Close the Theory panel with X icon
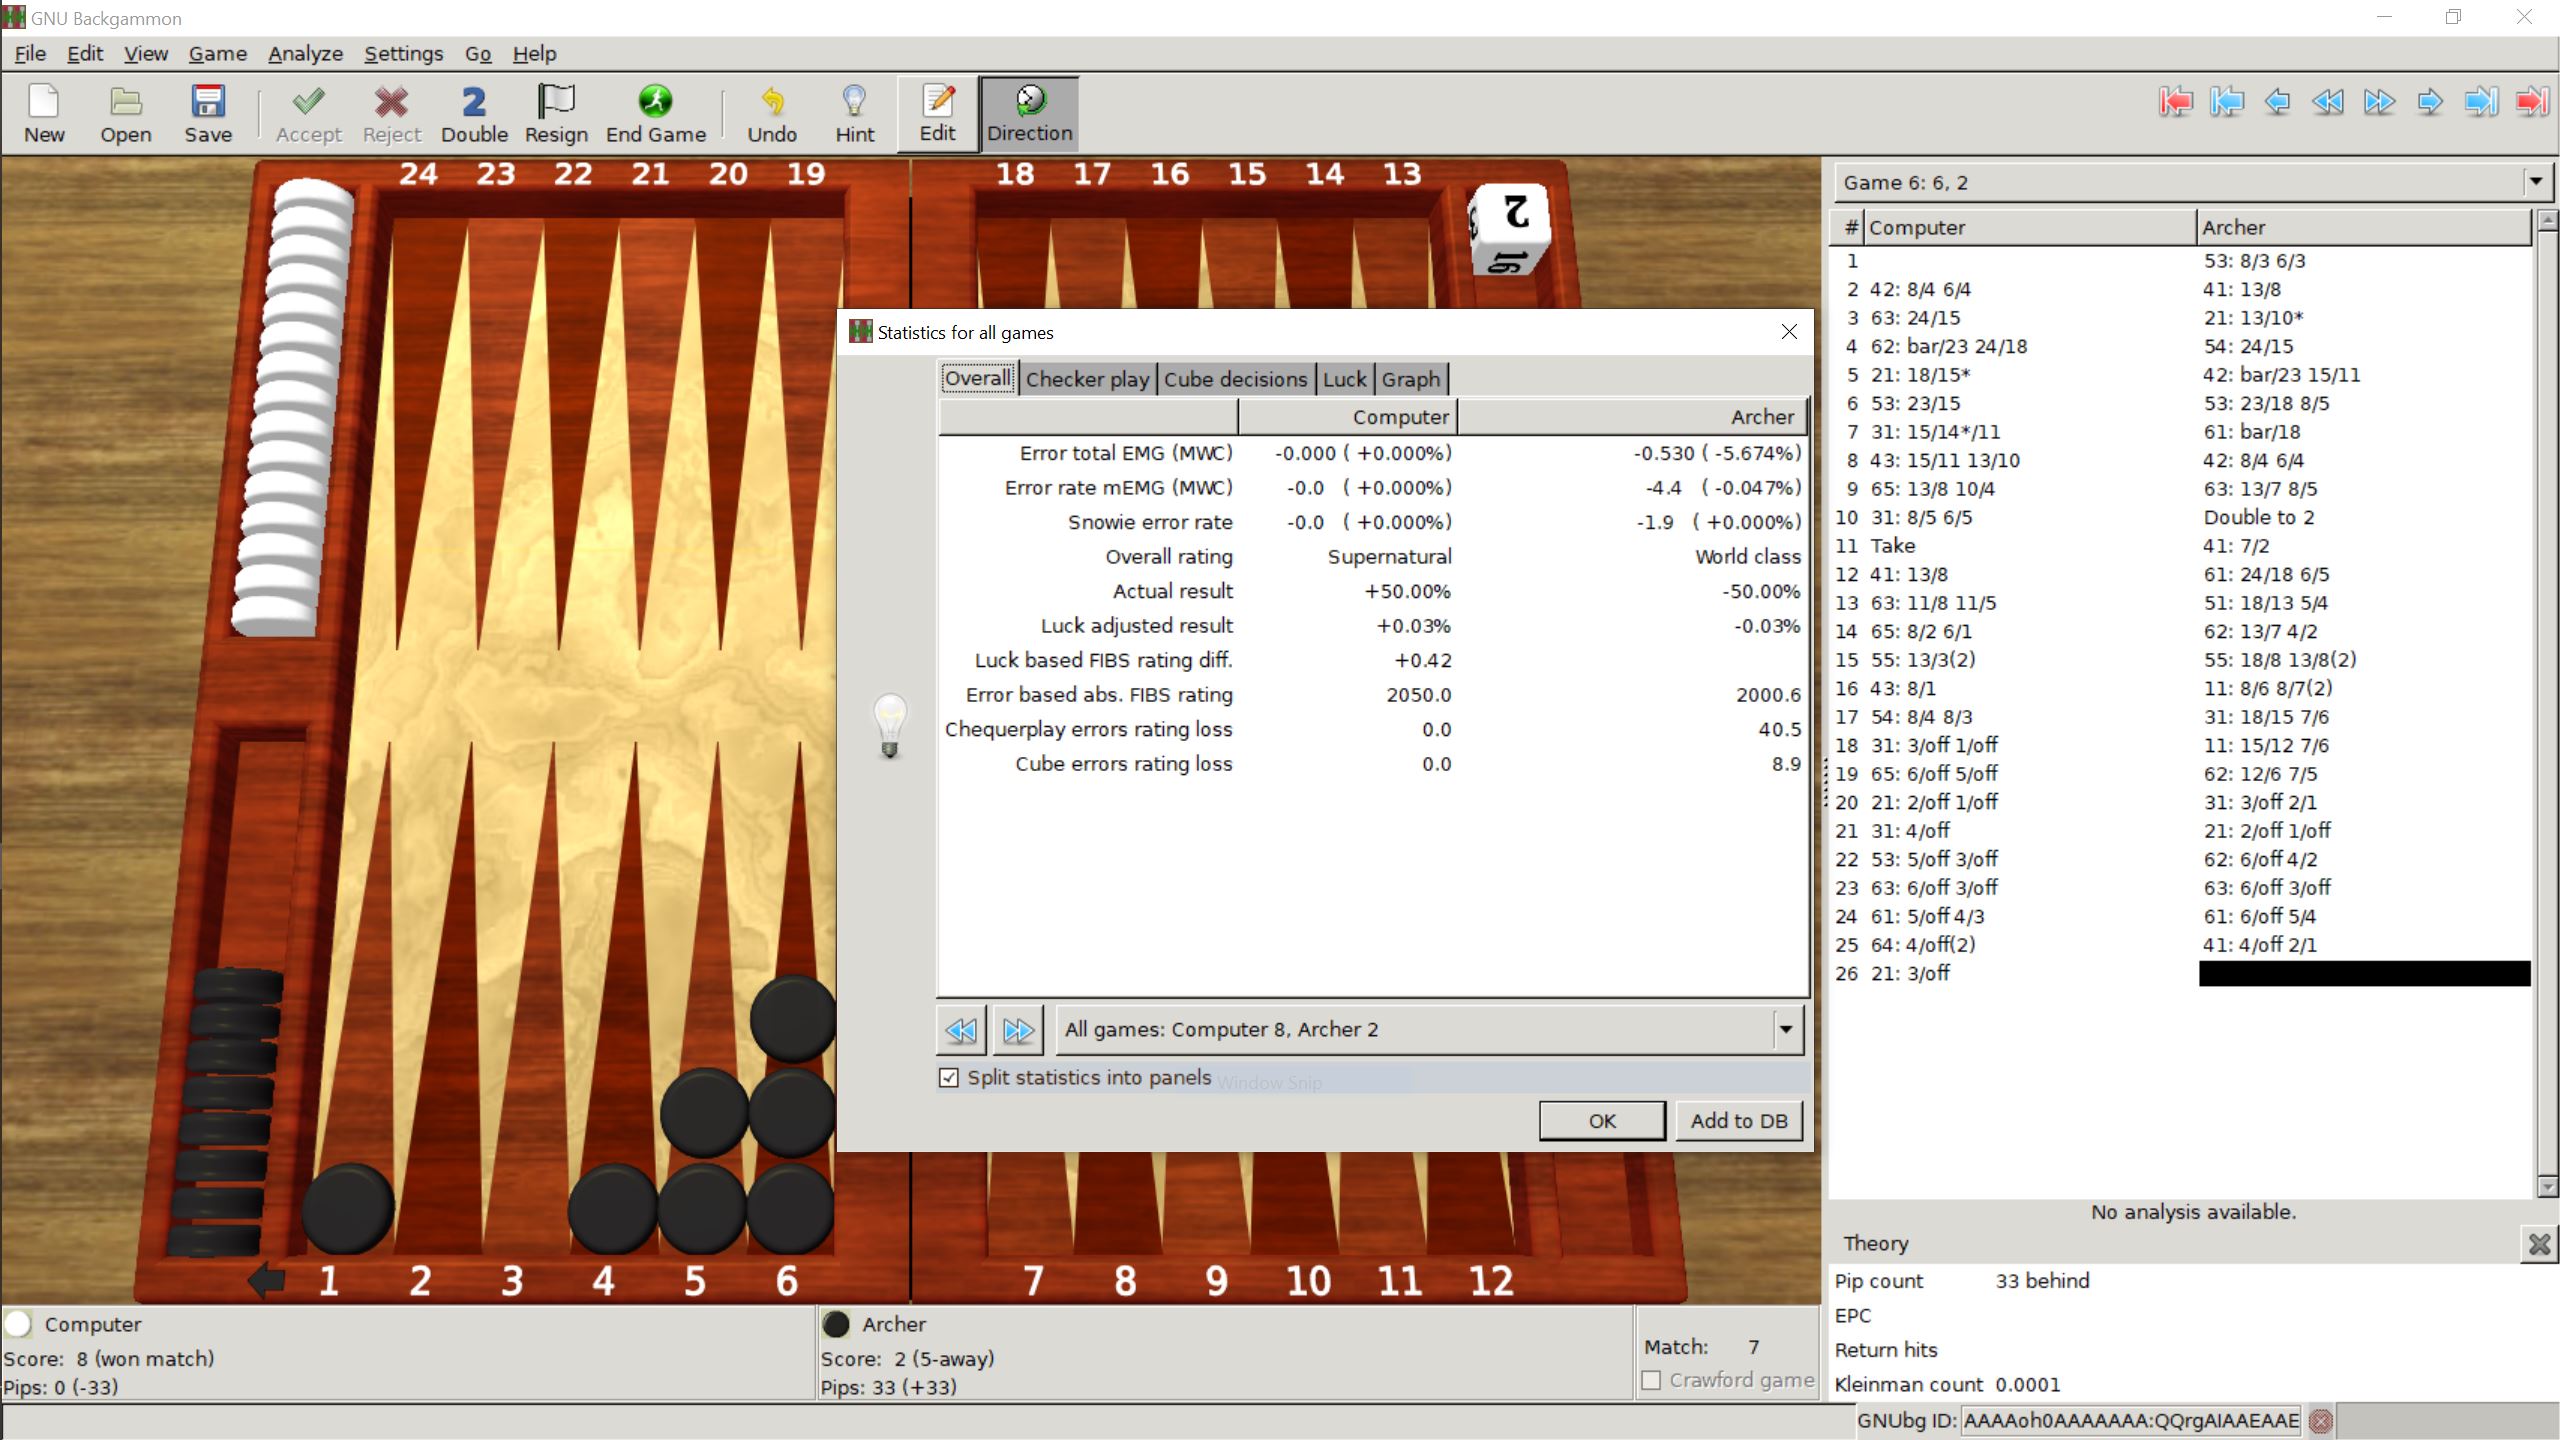The height and width of the screenshot is (1440, 2560). [2539, 1244]
